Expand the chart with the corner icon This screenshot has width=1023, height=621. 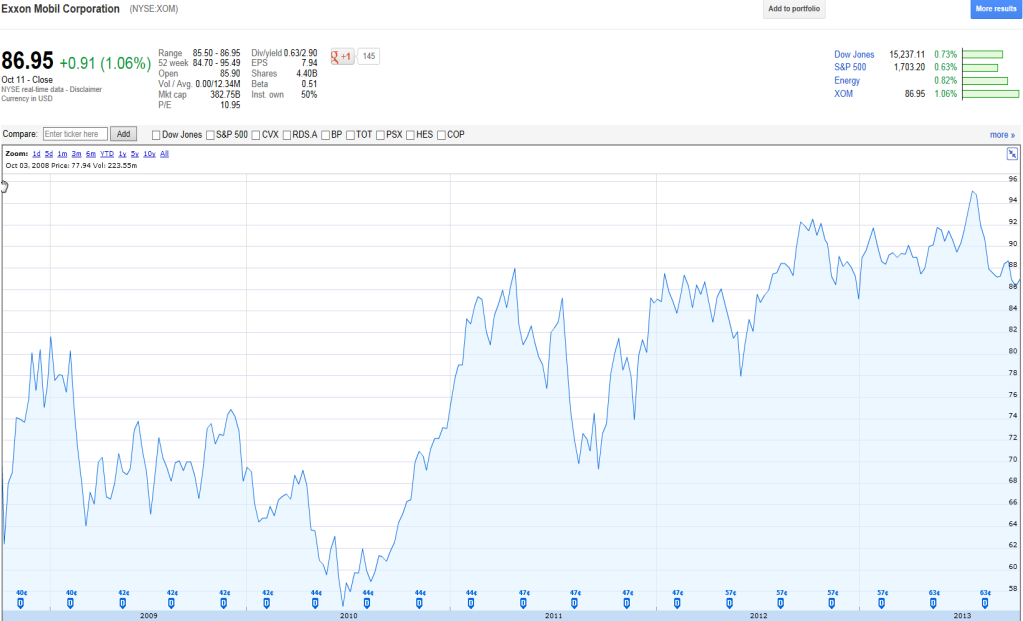point(1012,154)
